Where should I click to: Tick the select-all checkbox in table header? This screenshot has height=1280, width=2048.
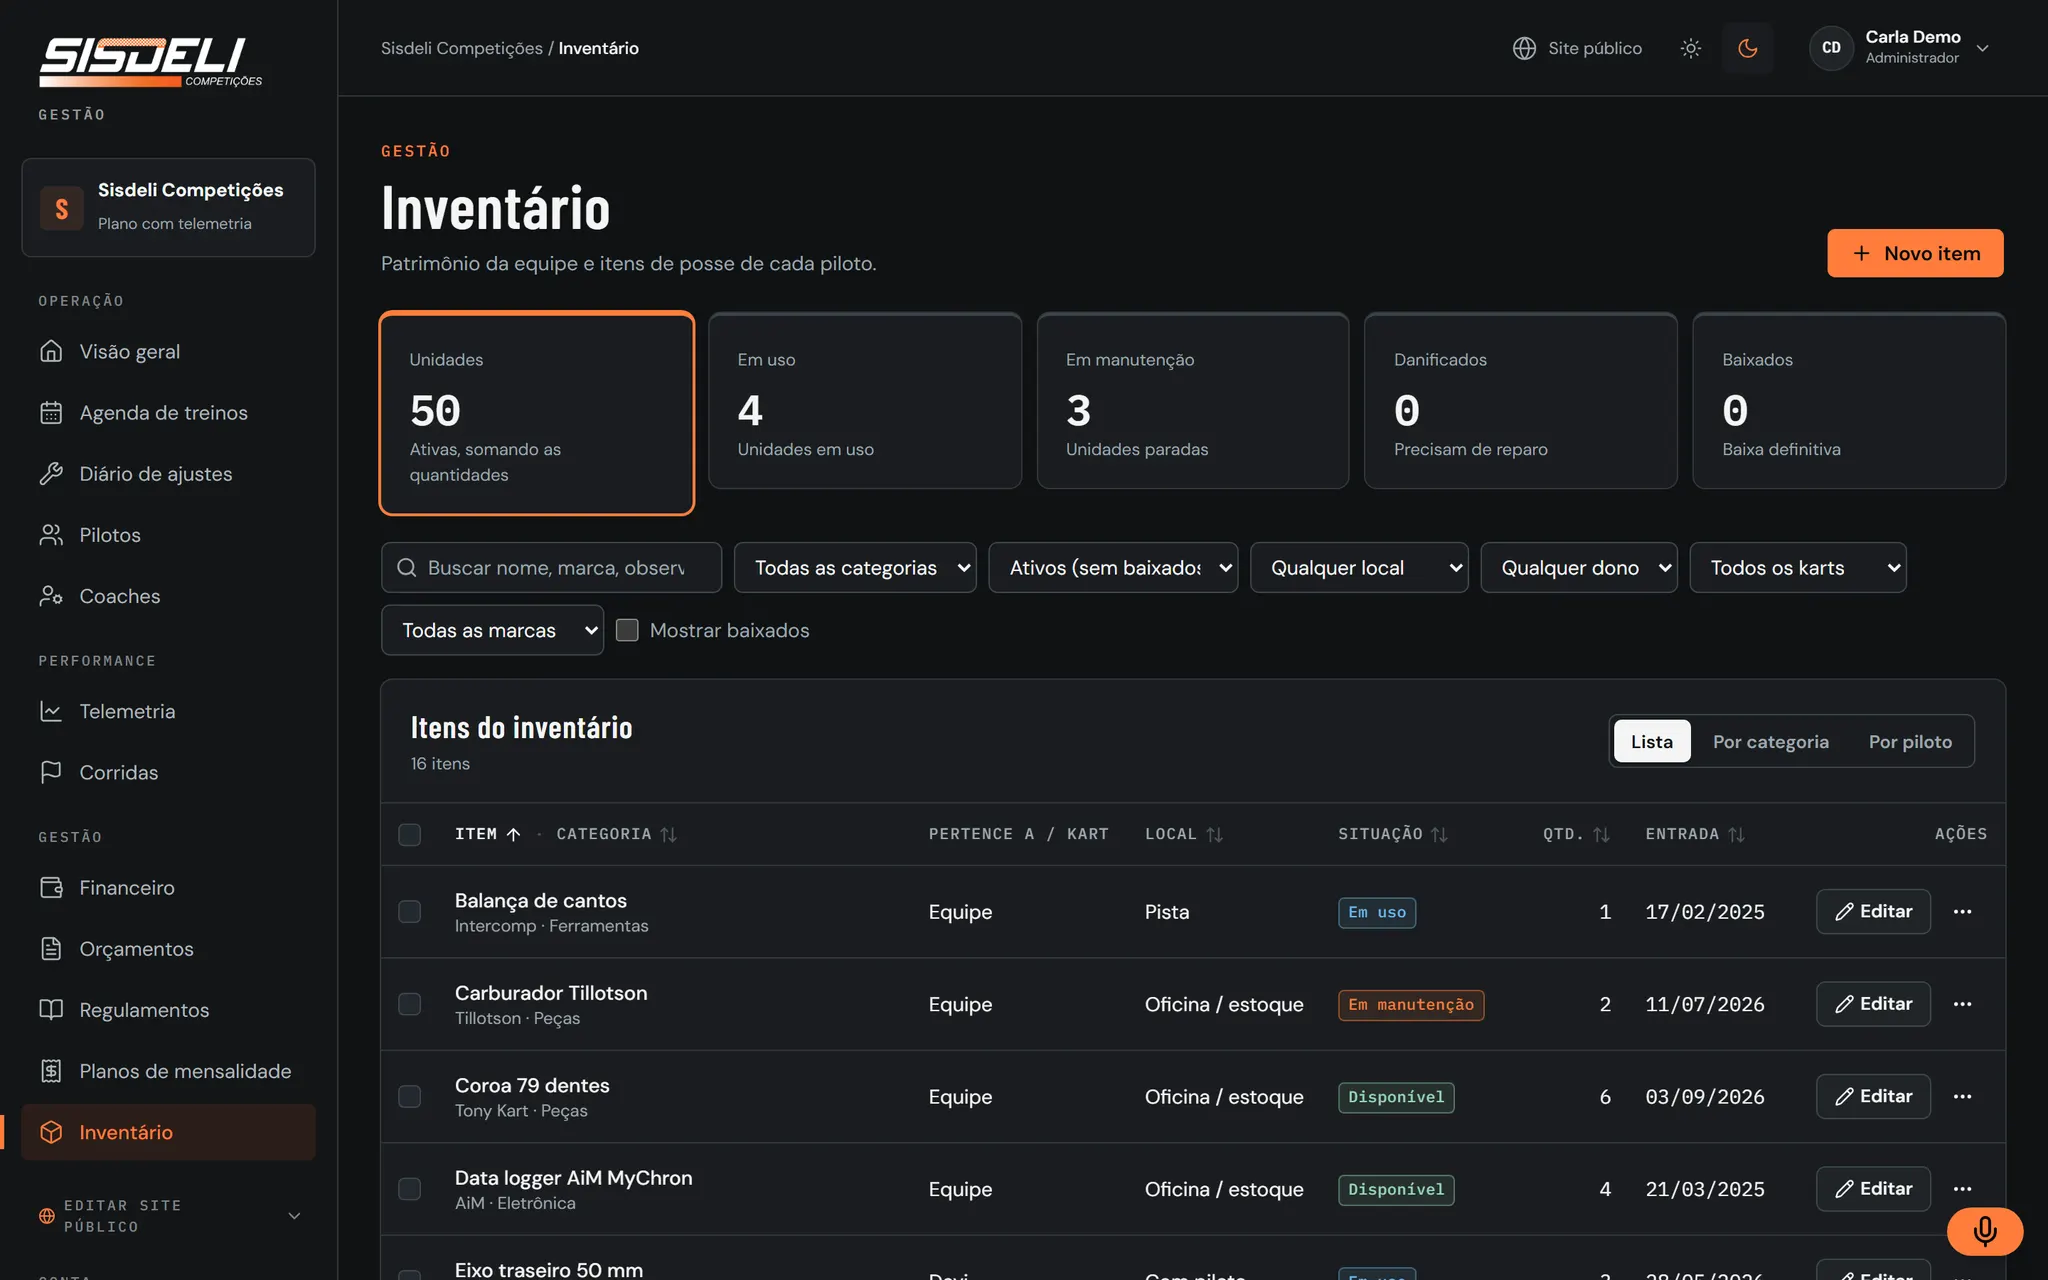coord(409,834)
